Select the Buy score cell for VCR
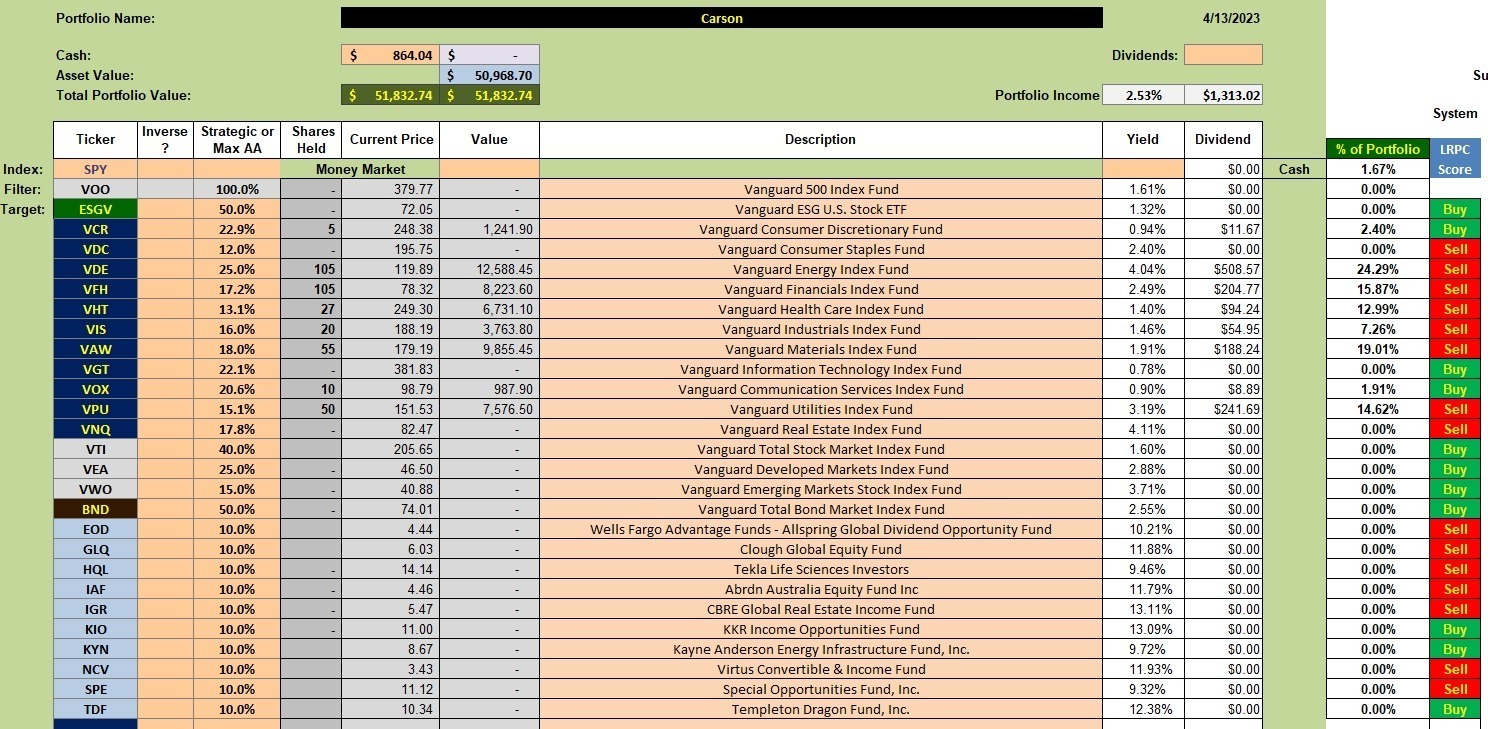The height and width of the screenshot is (729, 1488). pyautogui.click(x=1455, y=229)
